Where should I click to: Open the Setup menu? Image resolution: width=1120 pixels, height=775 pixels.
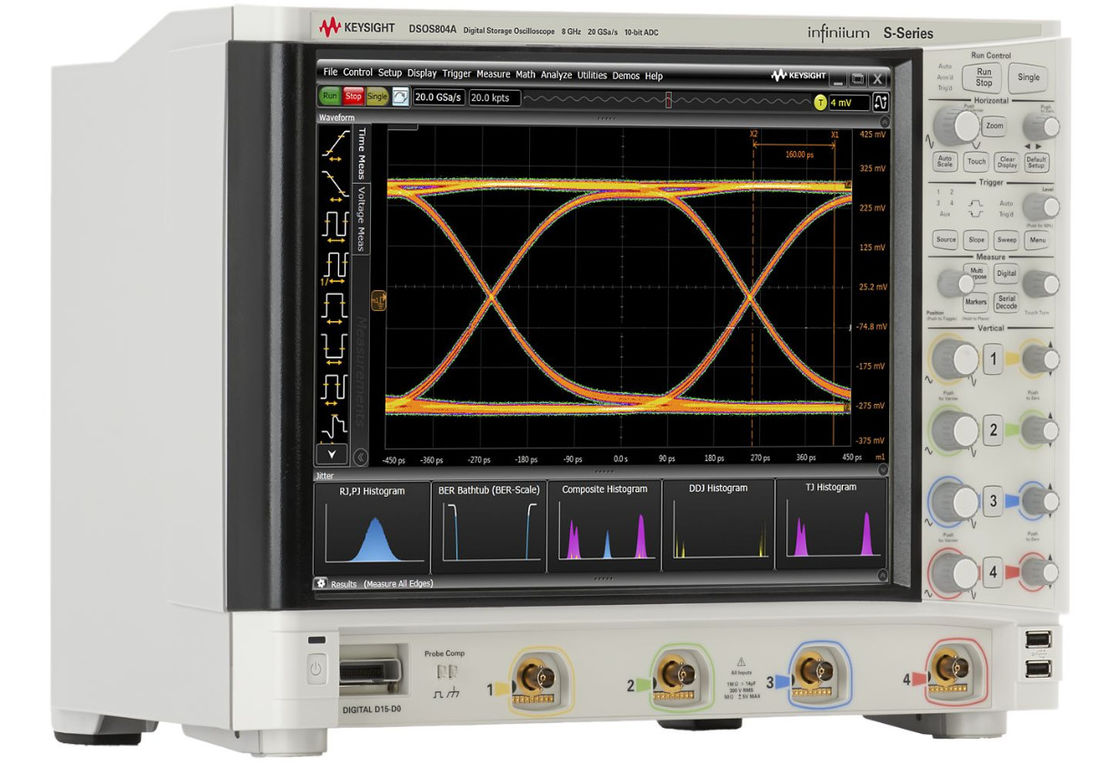coord(390,73)
